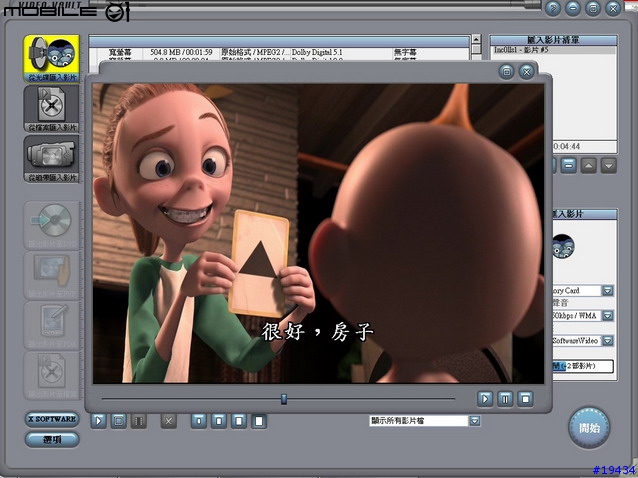638x478 pixels.
Task: Remove selected clip with minus button
Action: 568,166
